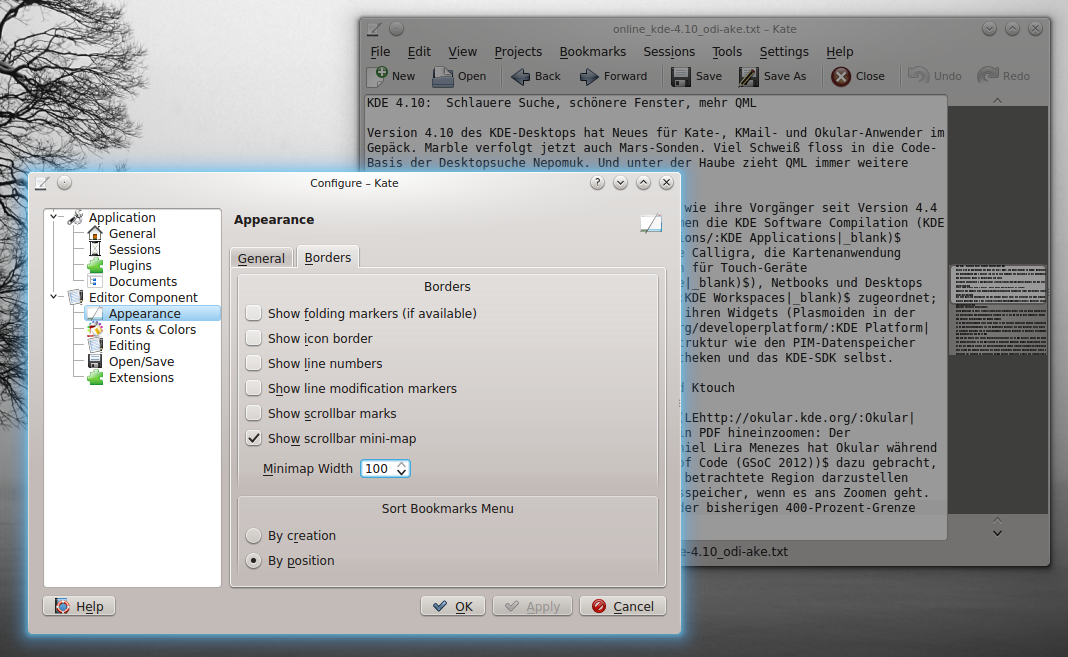The image size is (1068, 657).
Task: Click the Back arrow in toolbar
Action: (521, 76)
